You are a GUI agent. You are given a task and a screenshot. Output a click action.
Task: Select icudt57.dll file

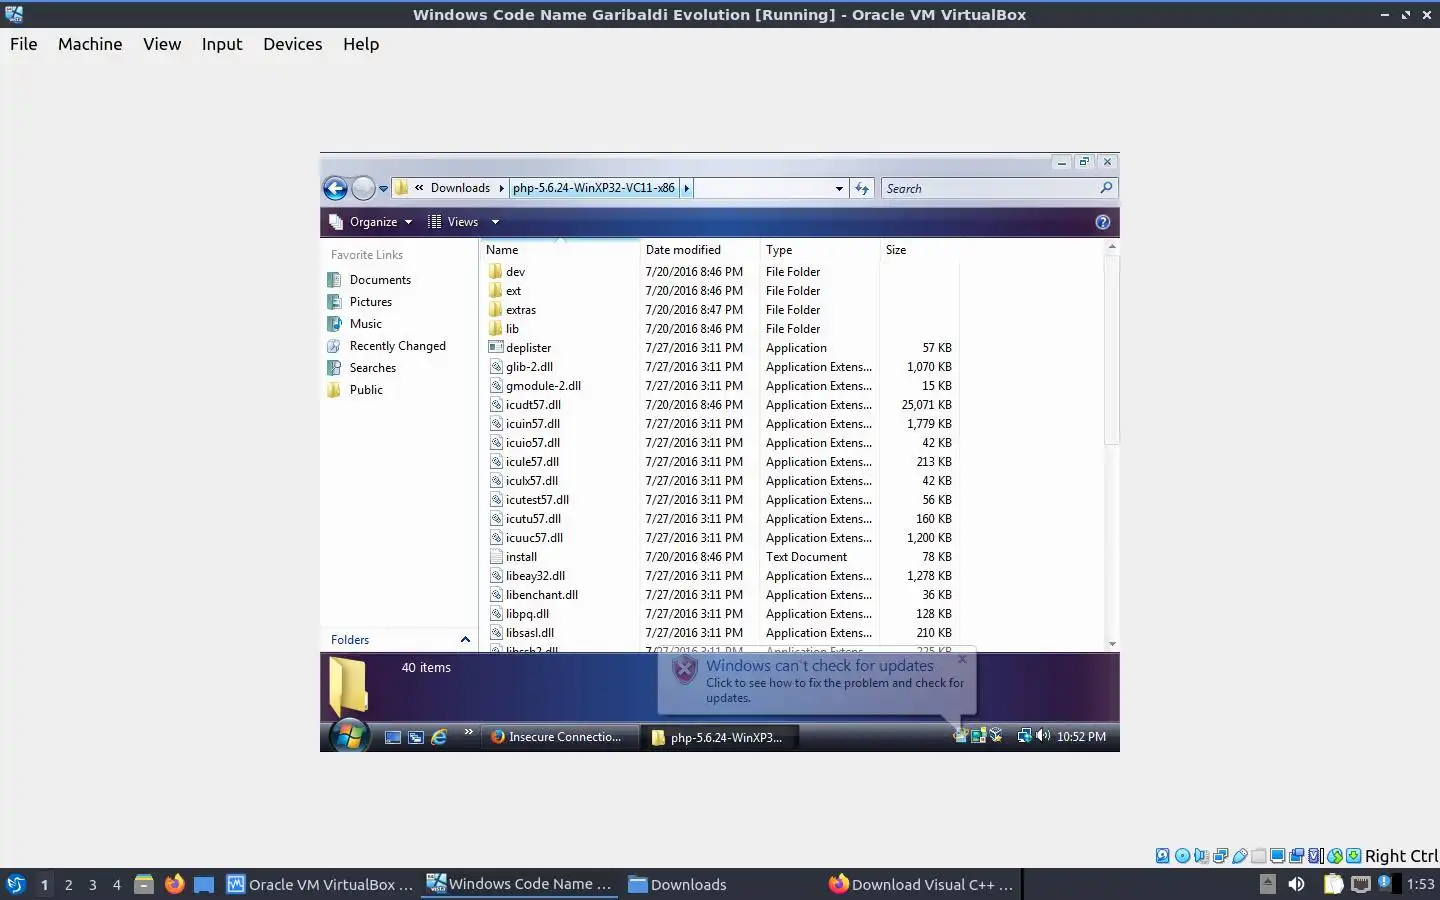[525, 405]
